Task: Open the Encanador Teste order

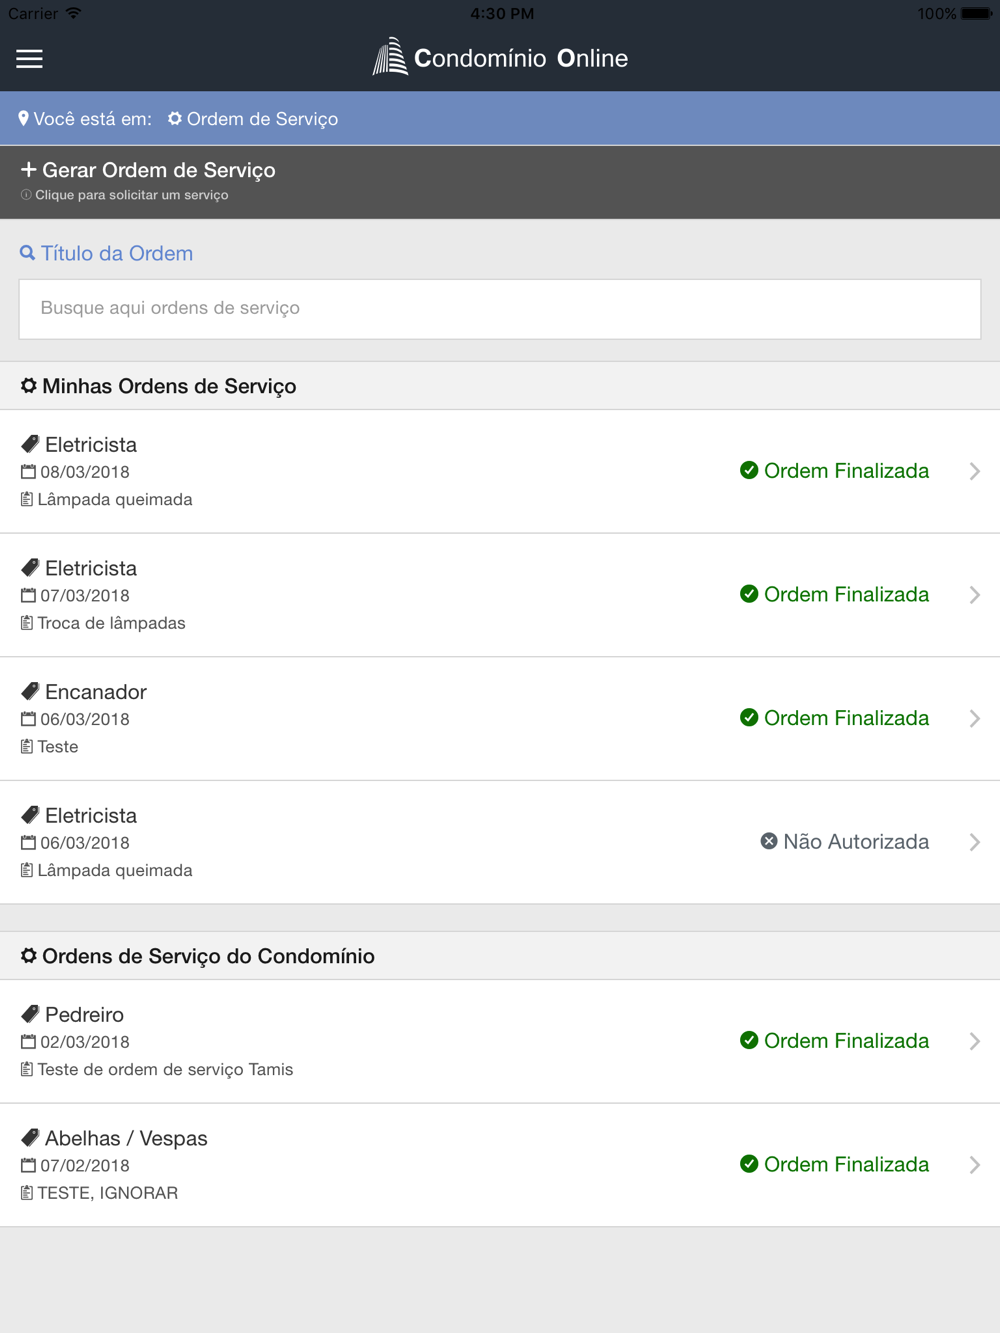Action: [x=400, y=719]
